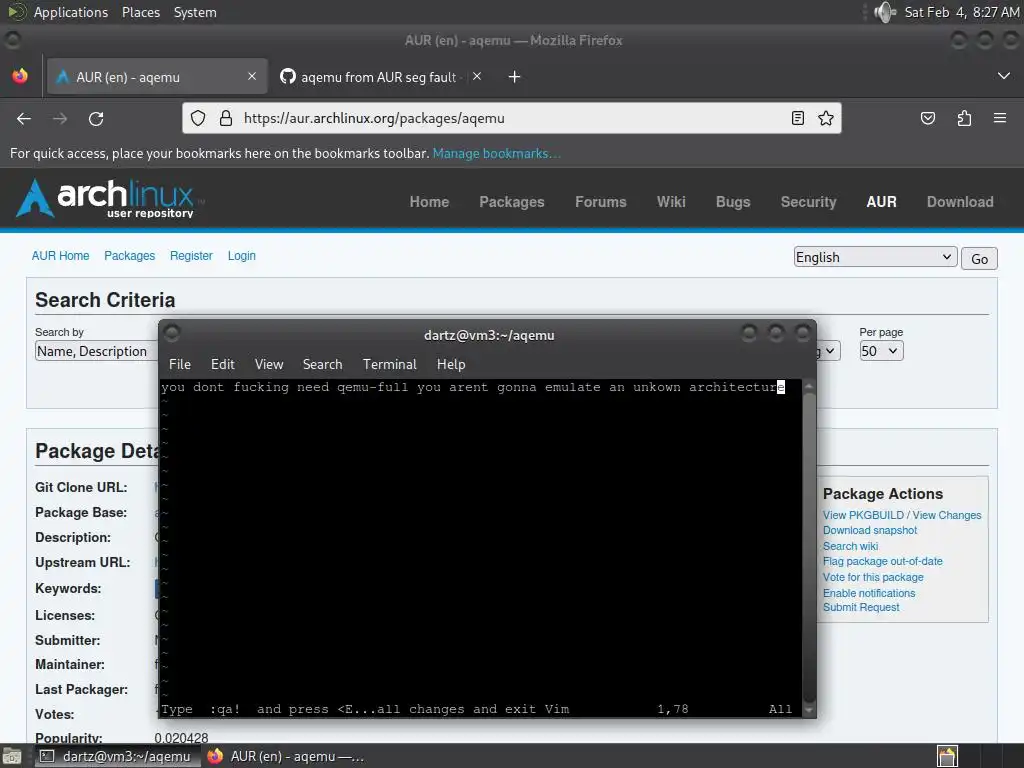Click the Bugs nav link
The width and height of the screenshot is (1024, 768).
pos(733,202)
